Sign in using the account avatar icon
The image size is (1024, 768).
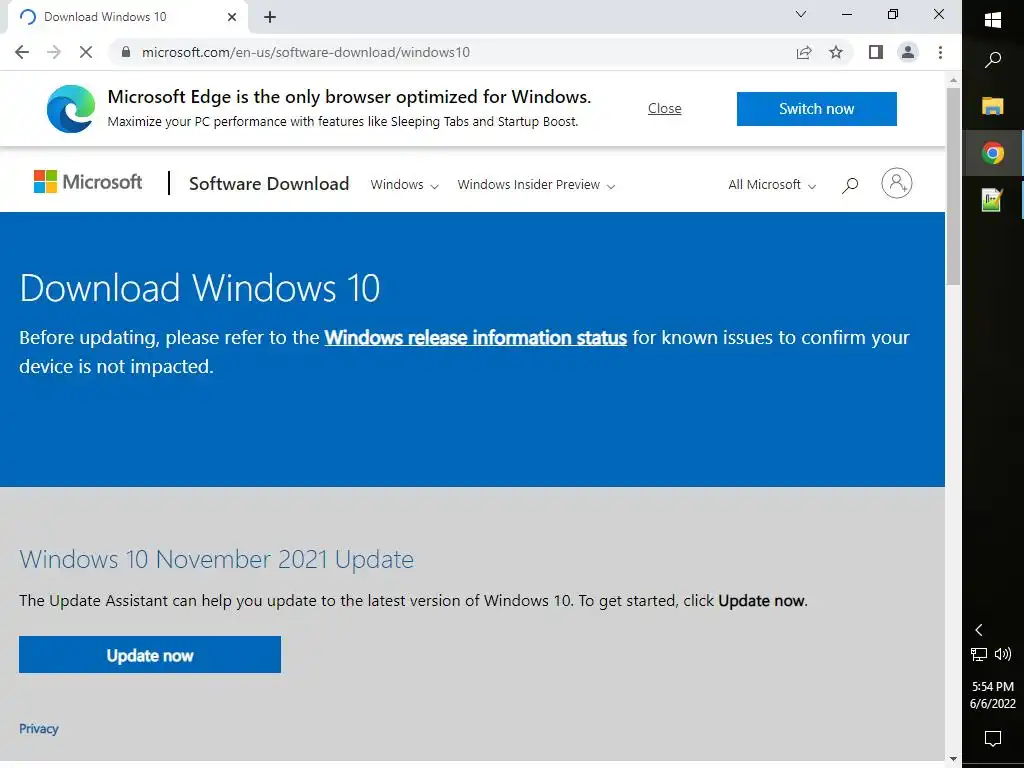(x=897, y=184)
